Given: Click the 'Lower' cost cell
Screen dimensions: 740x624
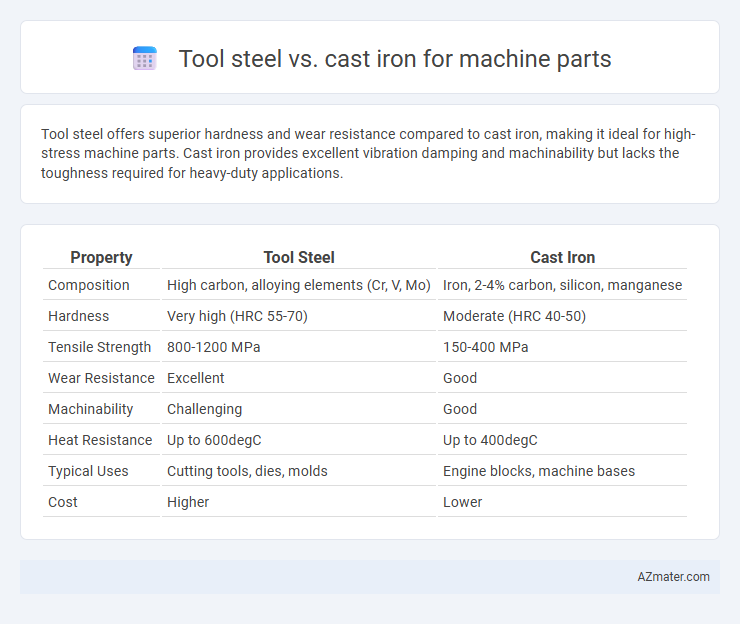Looking at the screenshot, I should pyautogui.click(x=462, y=502).
